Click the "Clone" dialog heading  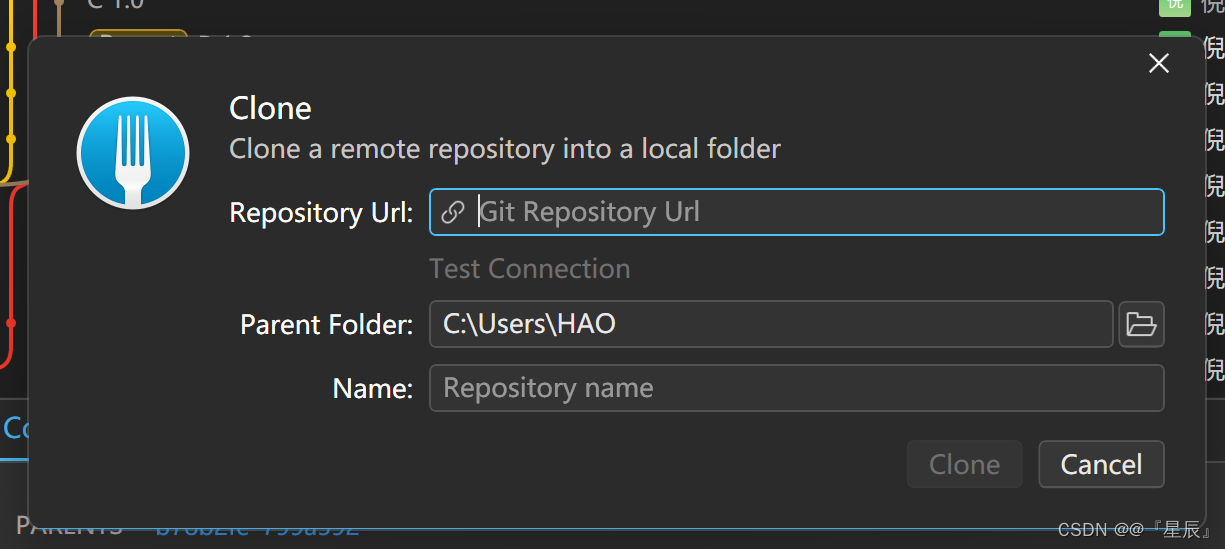click(270, 108)
